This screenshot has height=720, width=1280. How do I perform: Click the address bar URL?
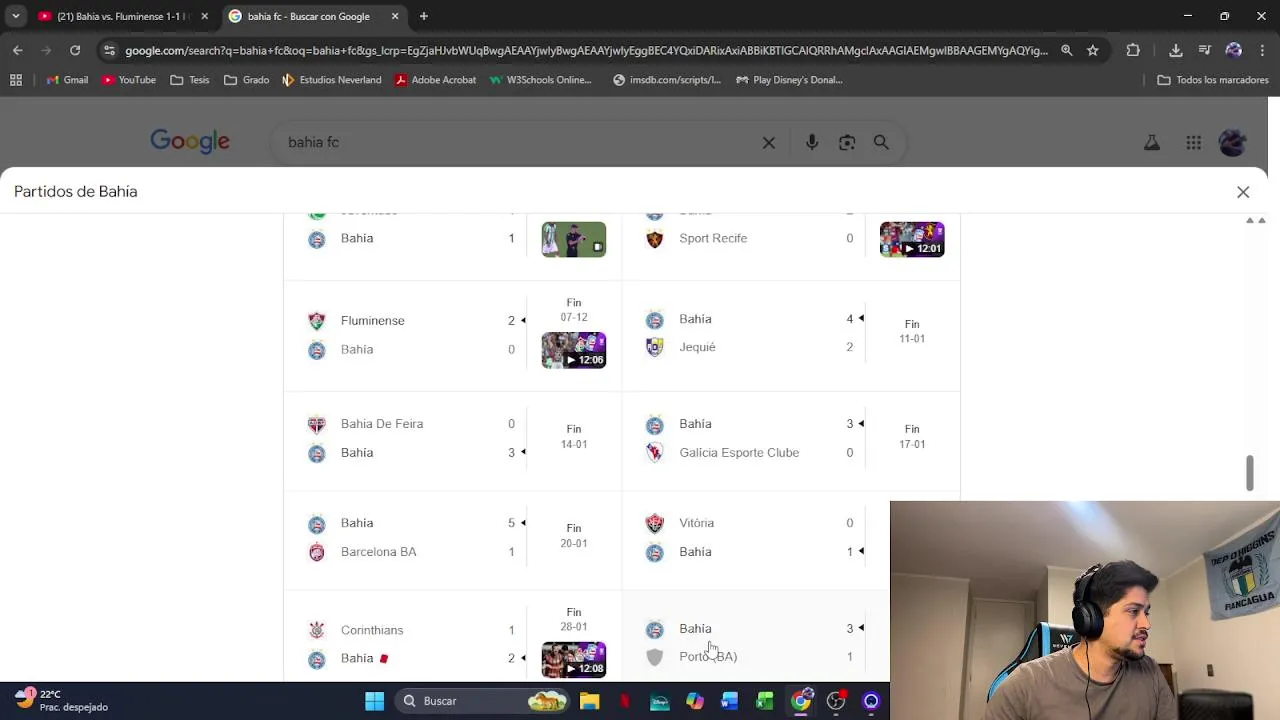586,50
